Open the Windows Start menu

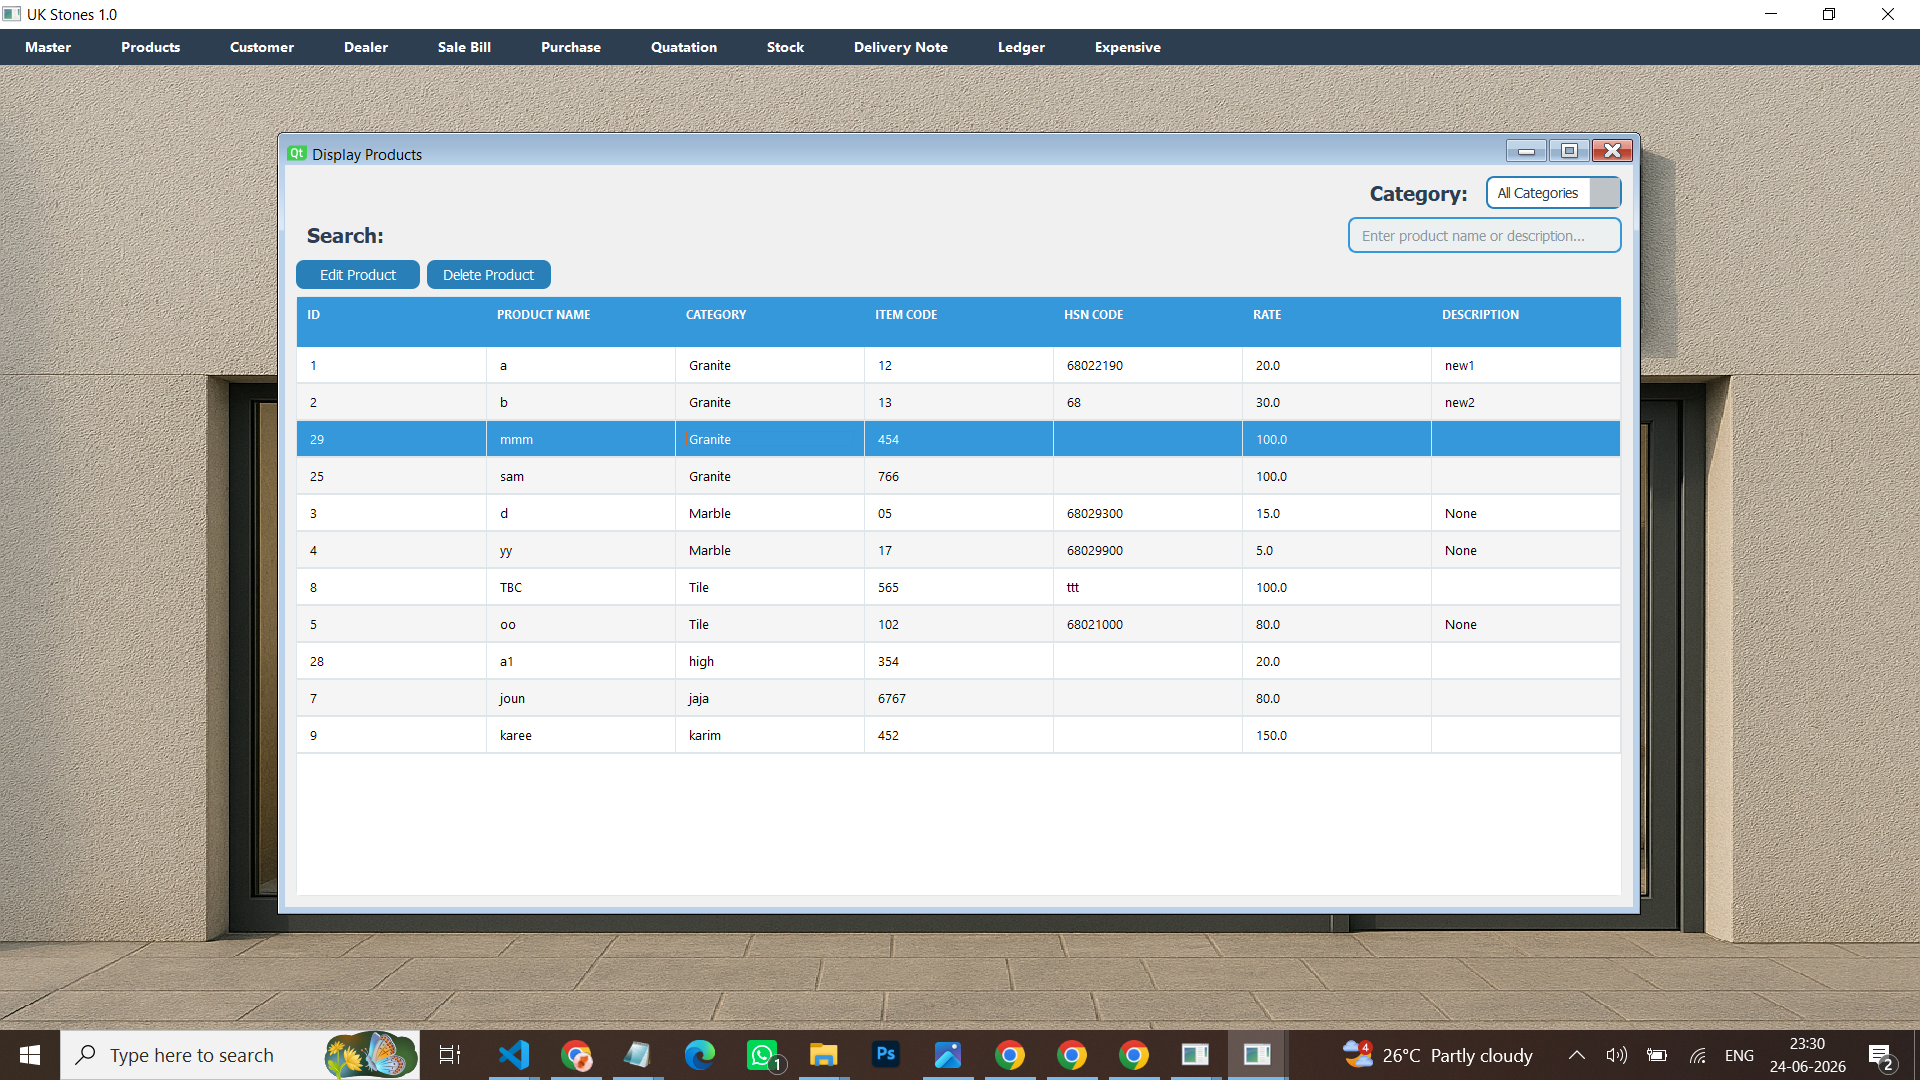pos(30,1055)
